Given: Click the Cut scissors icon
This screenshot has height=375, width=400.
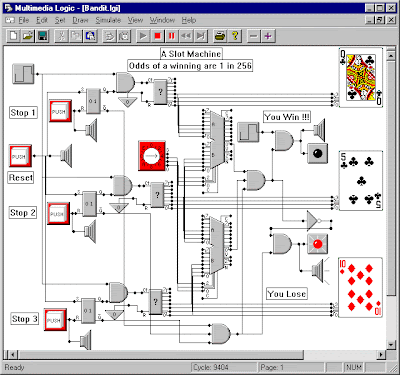Looking at the screenshot, I should (61, 36).
